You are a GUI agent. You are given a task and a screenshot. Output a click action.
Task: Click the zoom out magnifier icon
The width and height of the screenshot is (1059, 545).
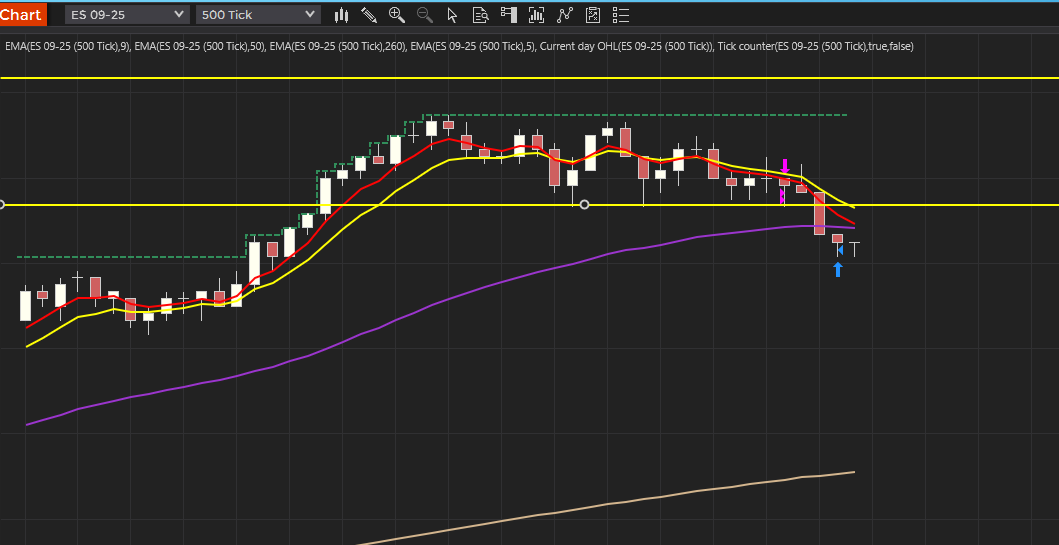point(425,14)
